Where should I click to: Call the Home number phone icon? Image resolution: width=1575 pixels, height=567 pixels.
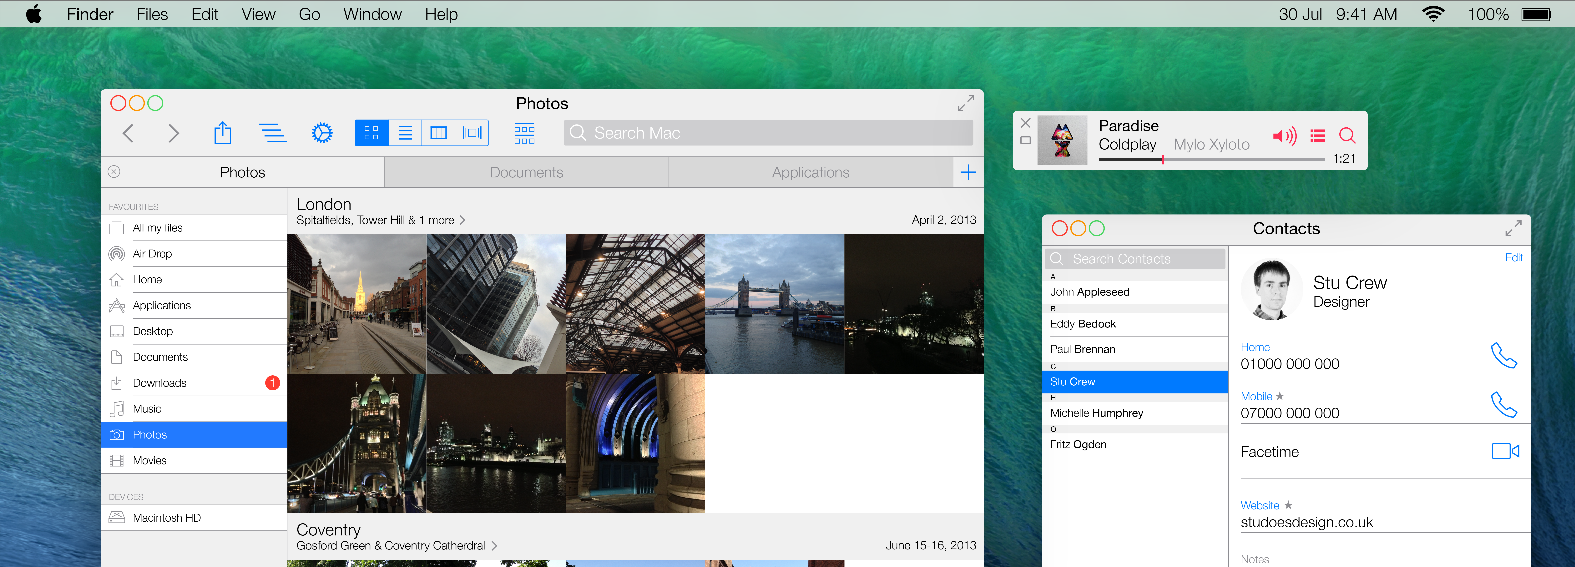point(1503,355)
